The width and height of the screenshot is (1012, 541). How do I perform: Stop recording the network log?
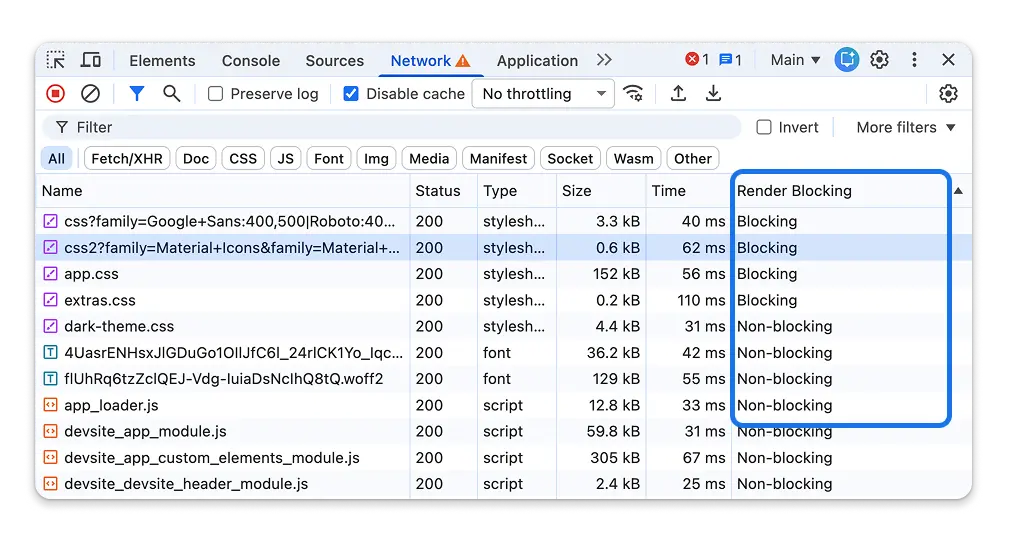[x=56, y=94]
